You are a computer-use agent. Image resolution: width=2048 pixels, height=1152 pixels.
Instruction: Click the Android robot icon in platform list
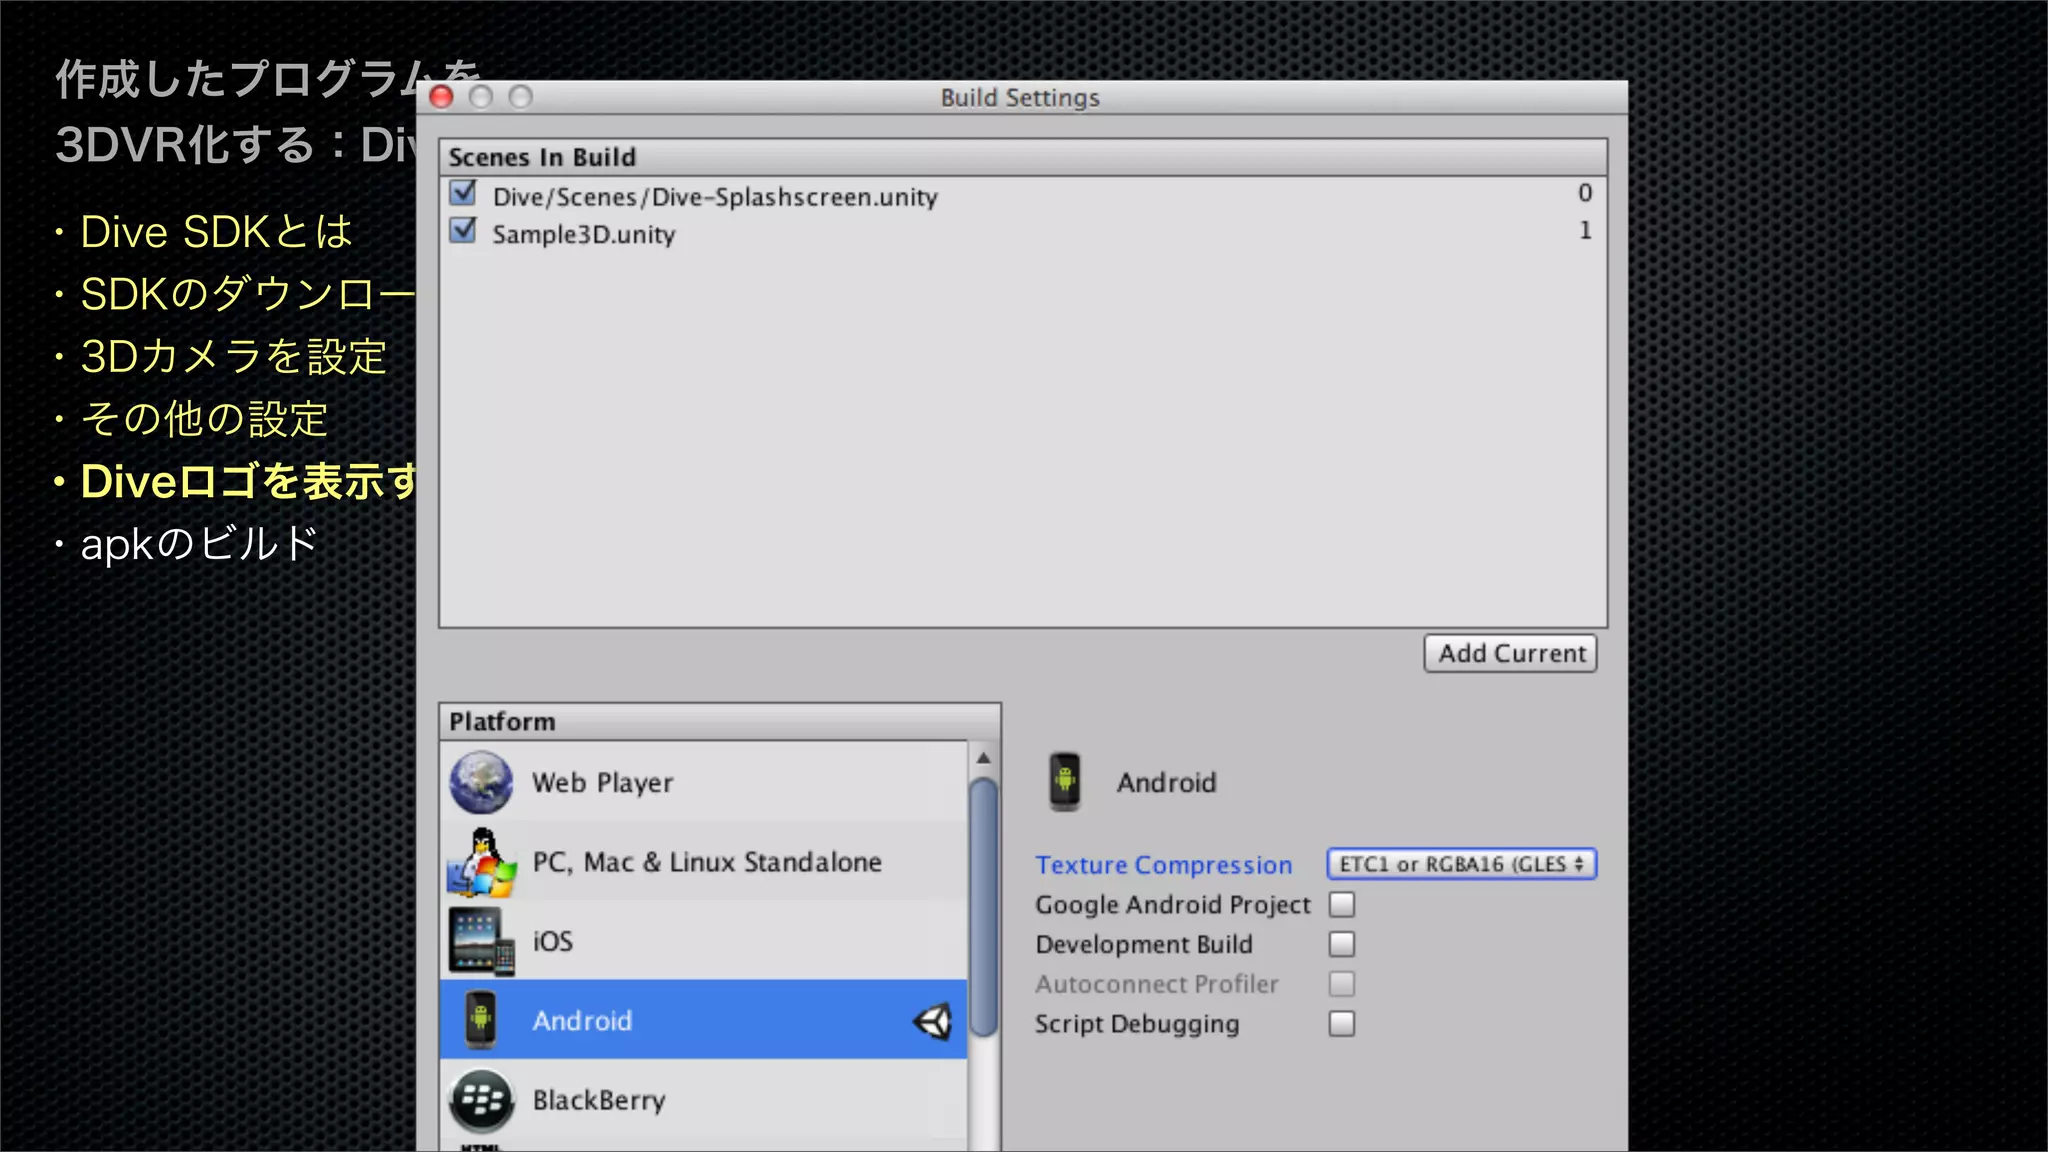pos(481,1020)
